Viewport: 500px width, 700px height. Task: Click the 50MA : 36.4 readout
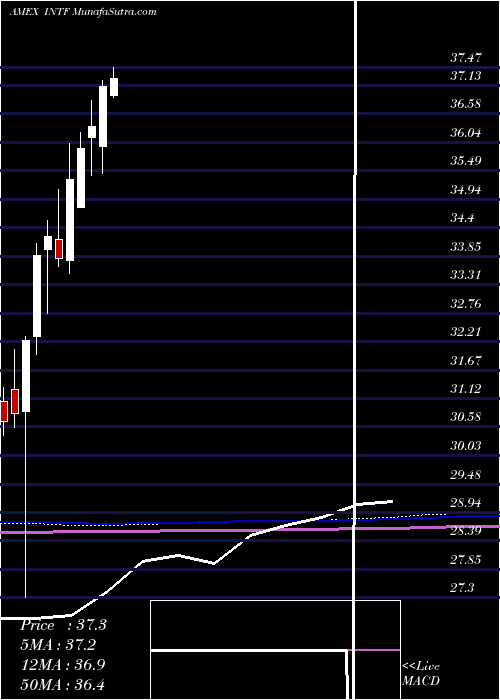(62, 684)
